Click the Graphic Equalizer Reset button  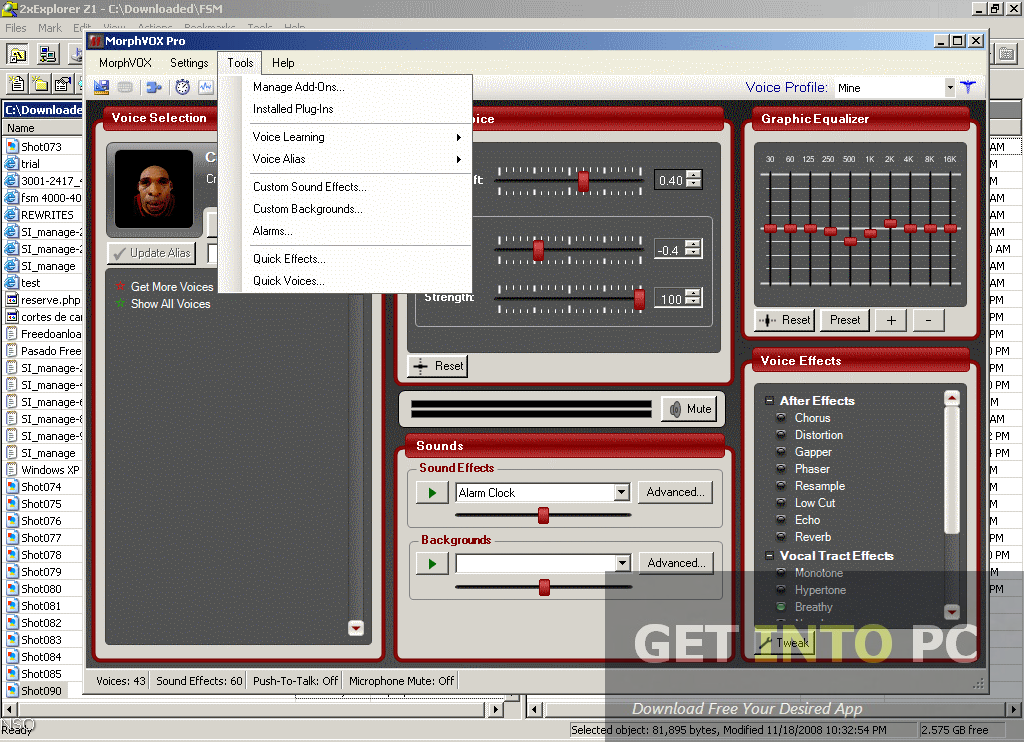(x=785, y=320)
